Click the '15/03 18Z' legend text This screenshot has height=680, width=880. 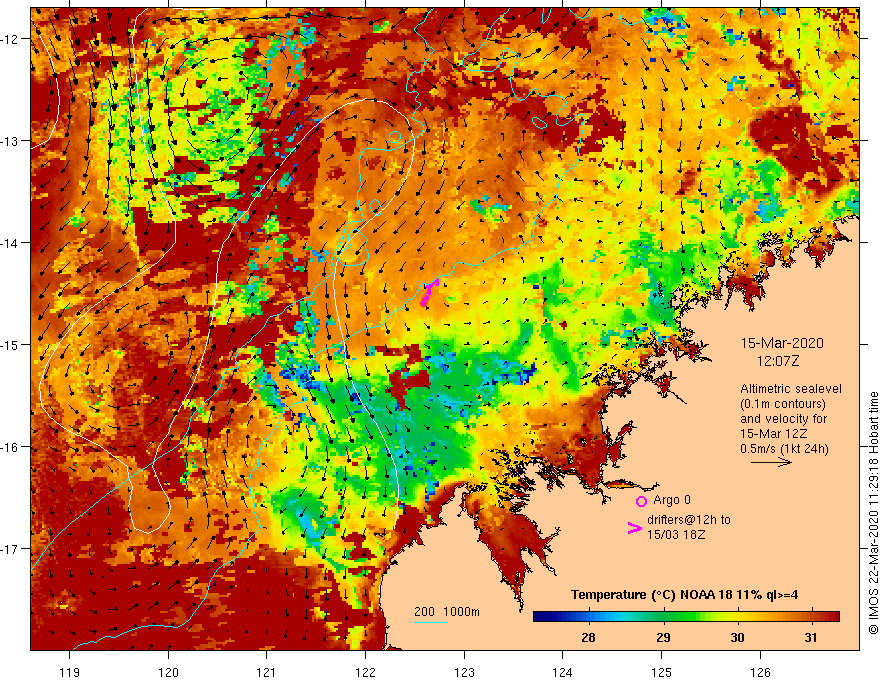[x=676, y=535]
